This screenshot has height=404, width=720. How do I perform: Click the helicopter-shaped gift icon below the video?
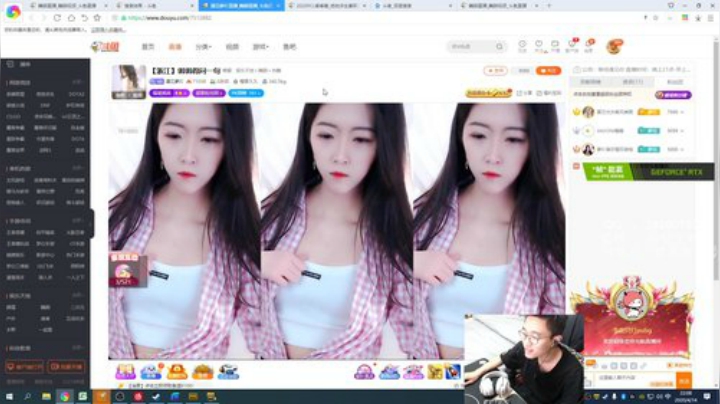click(x=228, y=371)
